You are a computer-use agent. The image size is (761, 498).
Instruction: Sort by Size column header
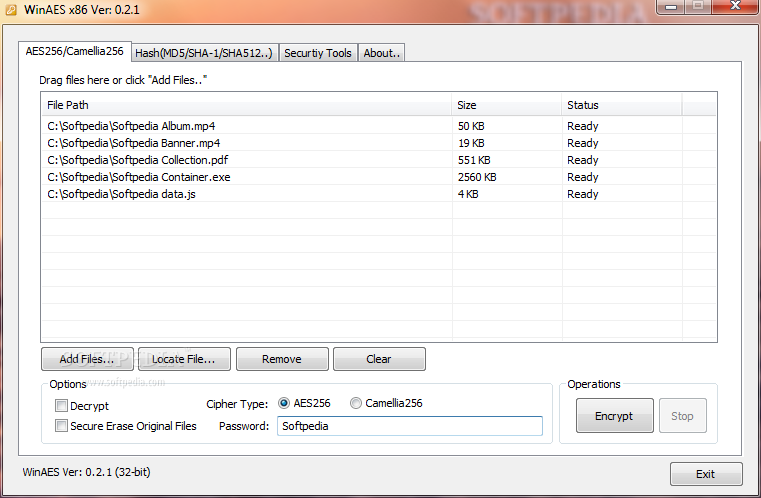(506, 105)
